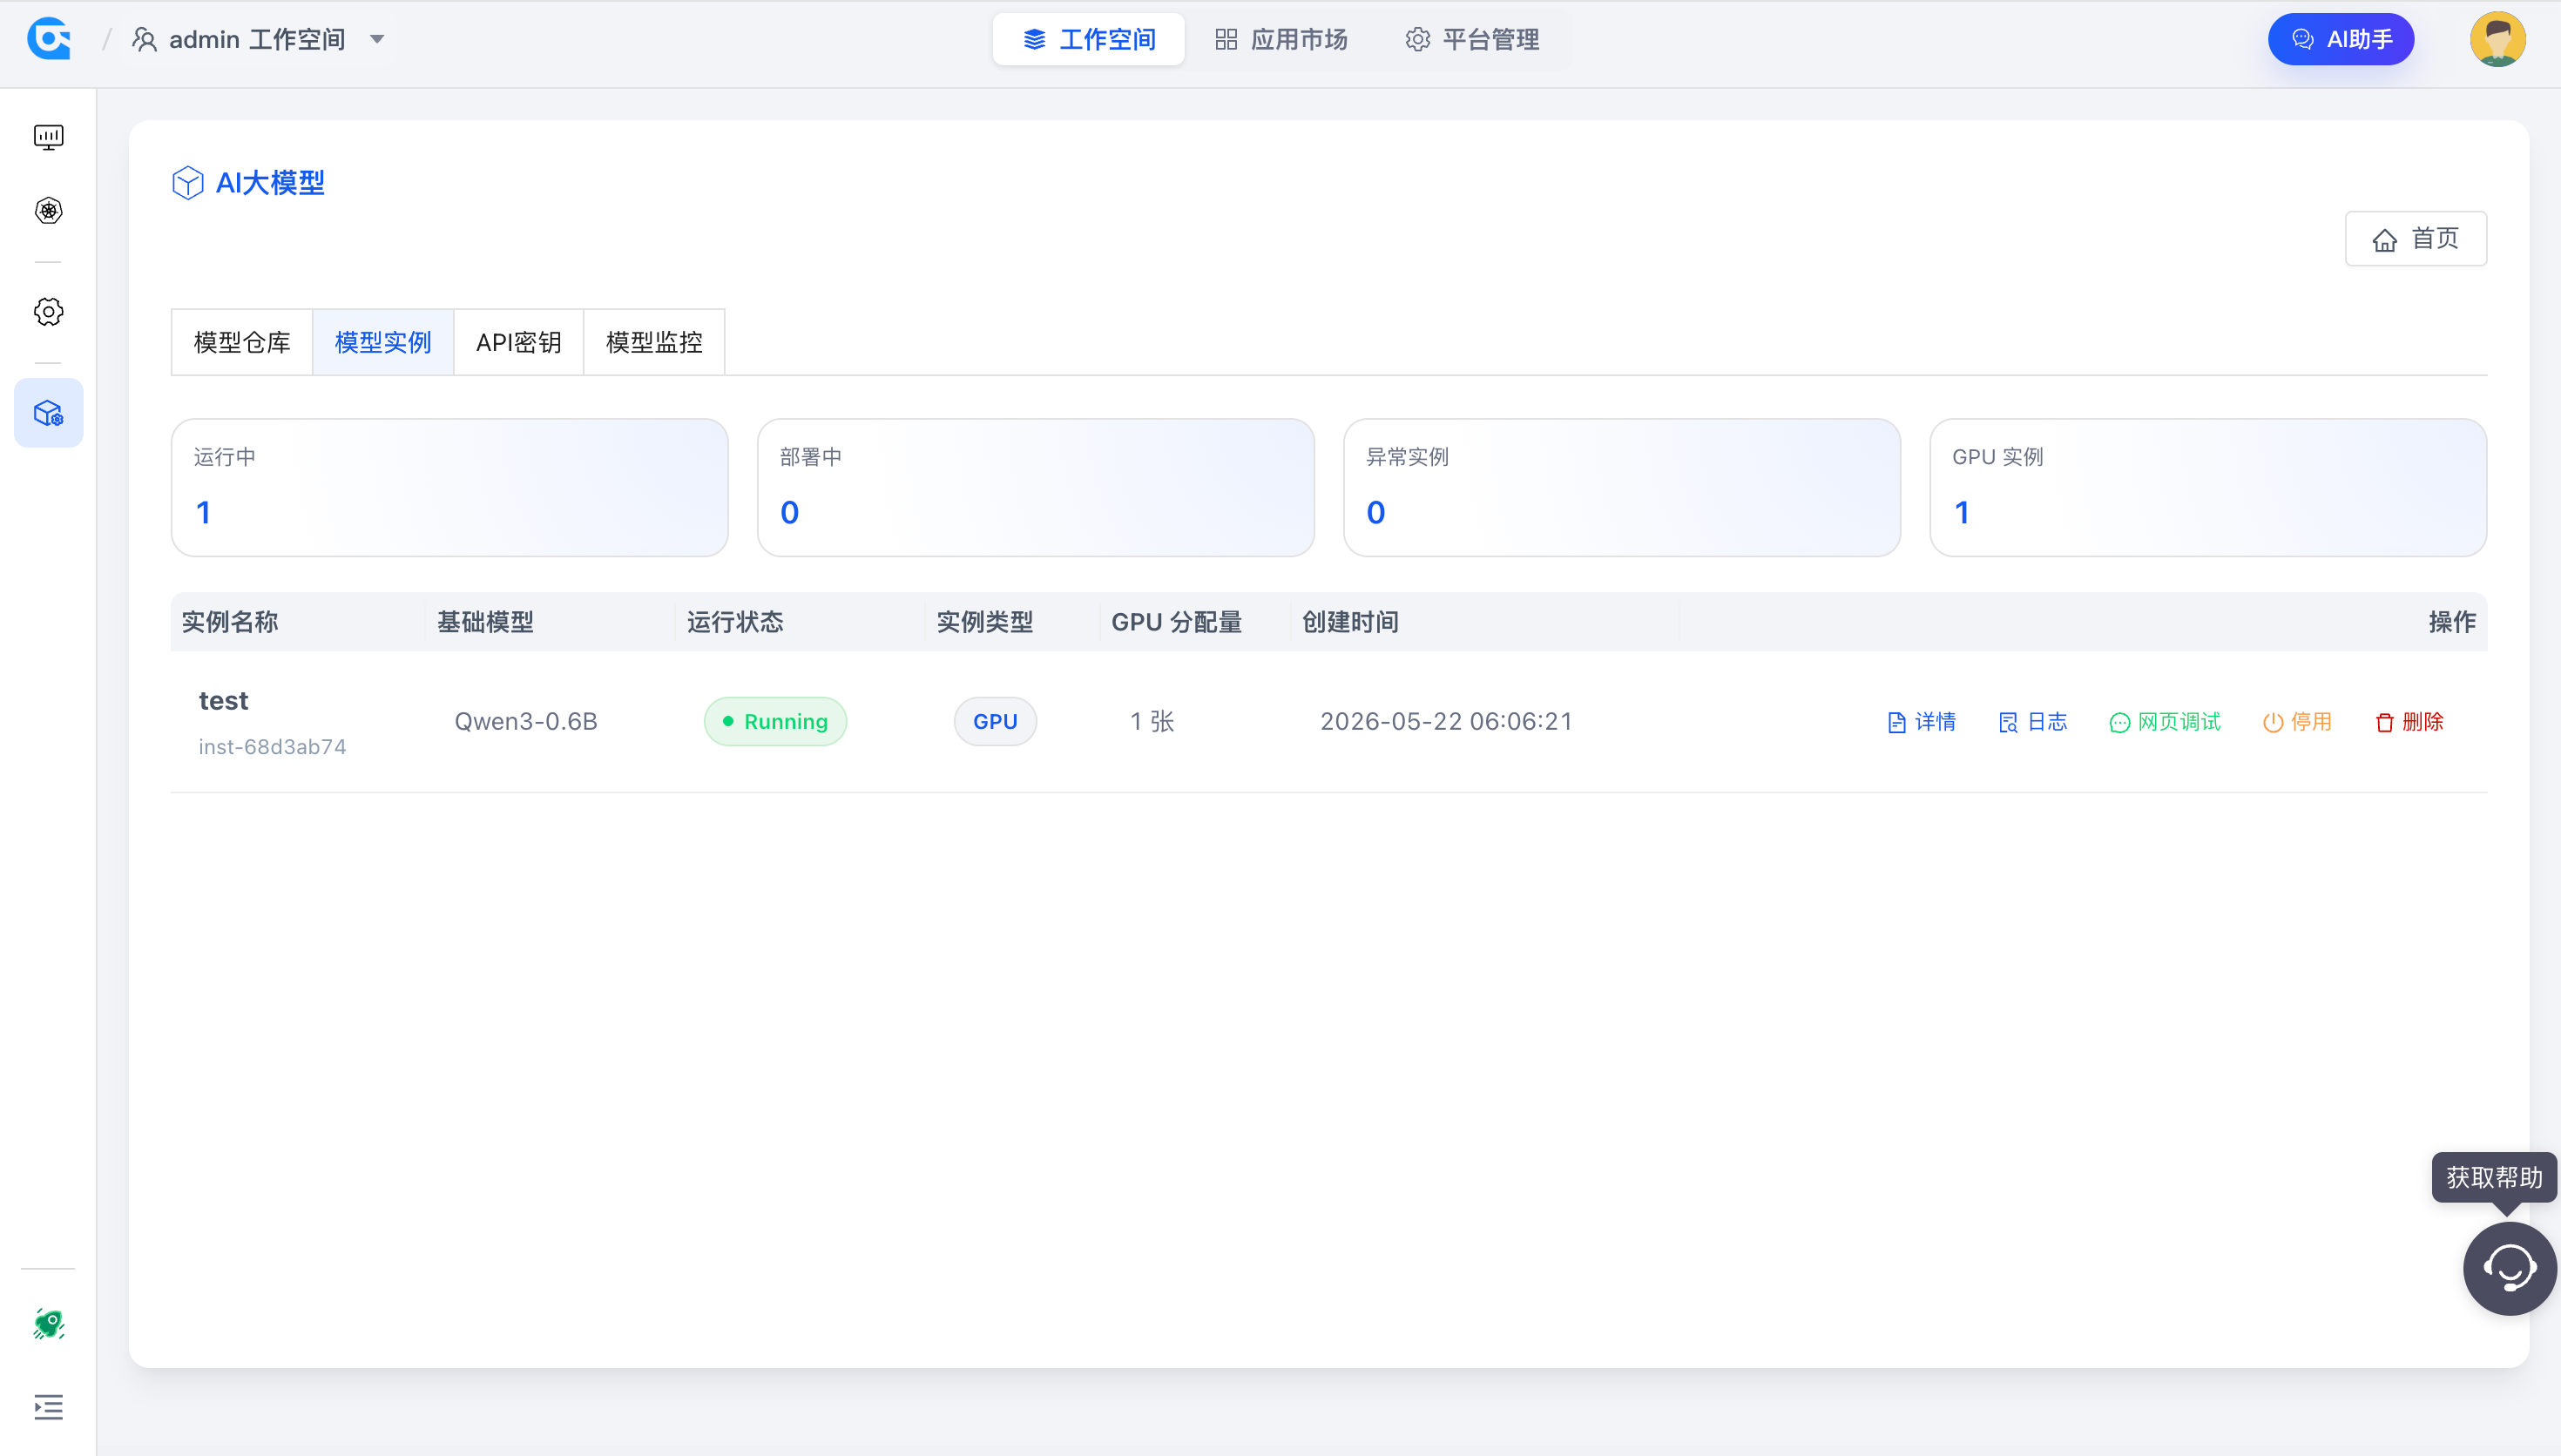2561x1456 pixels.
Task: Open the 应用市场 navigation item
Action: (x=1281, y=39)
